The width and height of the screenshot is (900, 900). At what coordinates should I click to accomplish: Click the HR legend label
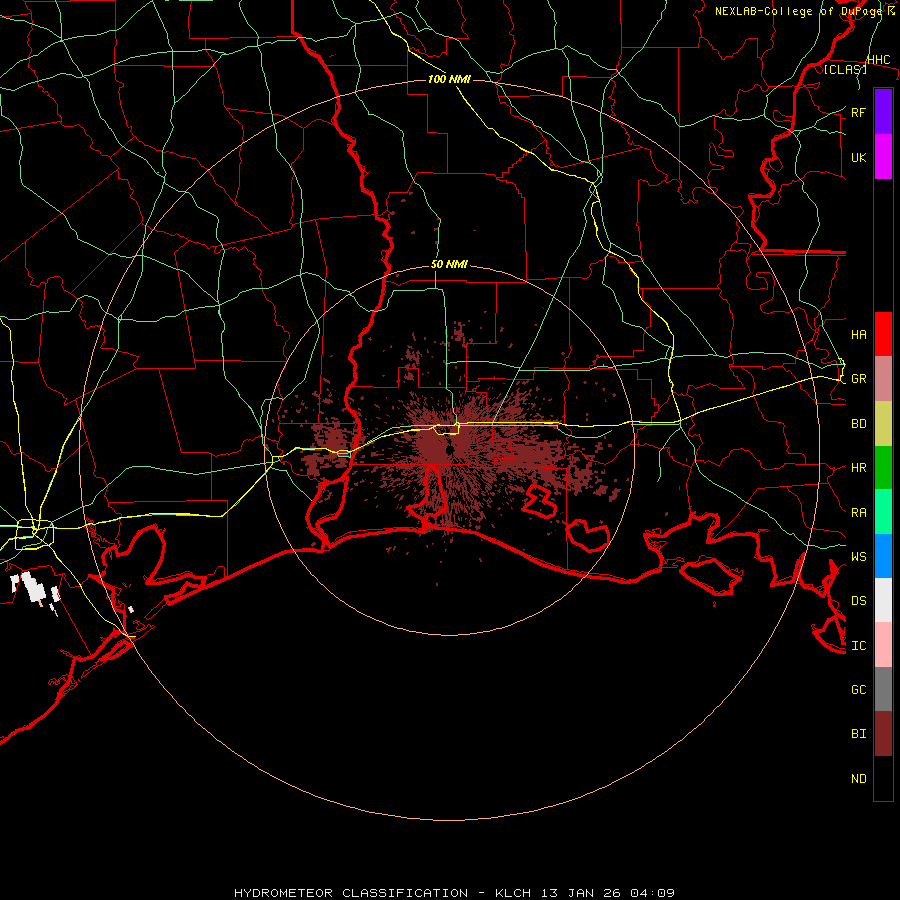(858, 468)
